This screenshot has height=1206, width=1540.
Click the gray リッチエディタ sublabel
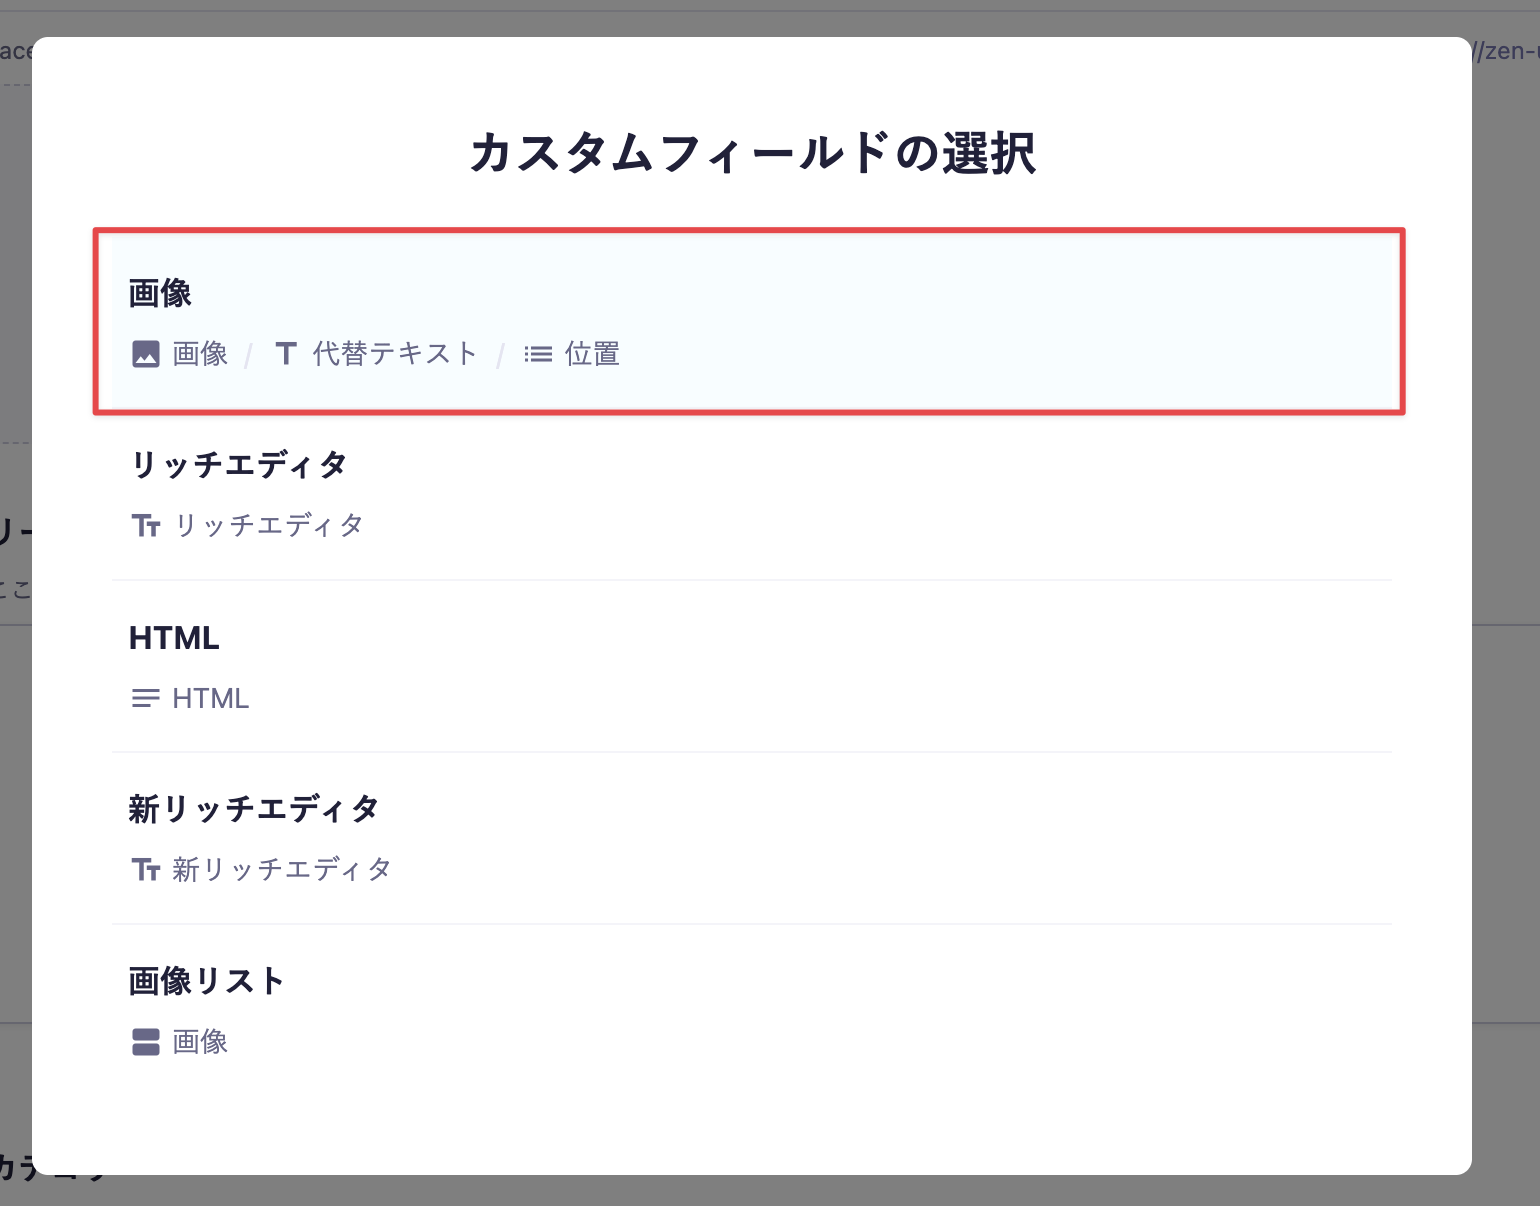click(x=268, y=525)
